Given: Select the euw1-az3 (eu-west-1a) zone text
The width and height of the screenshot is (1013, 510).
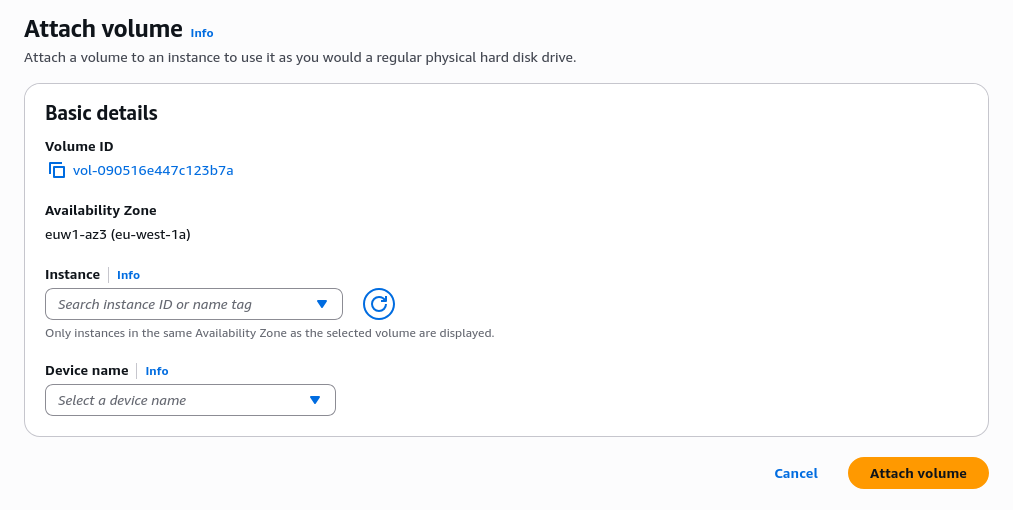Looking at the screenshot, I should pos(117,235).
